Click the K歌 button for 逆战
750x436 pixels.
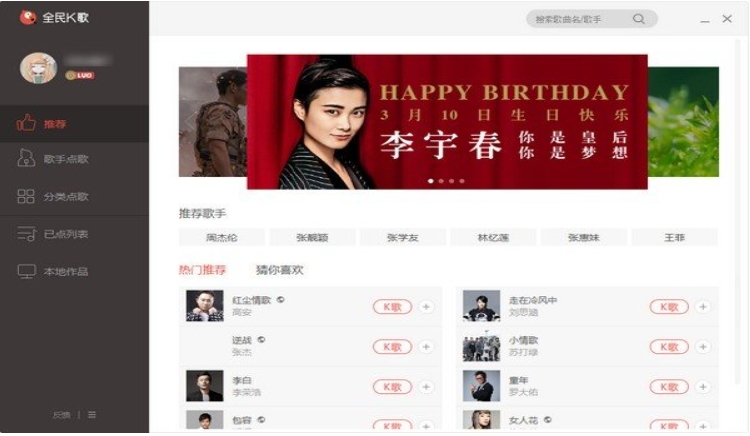[x=392, y=347]
